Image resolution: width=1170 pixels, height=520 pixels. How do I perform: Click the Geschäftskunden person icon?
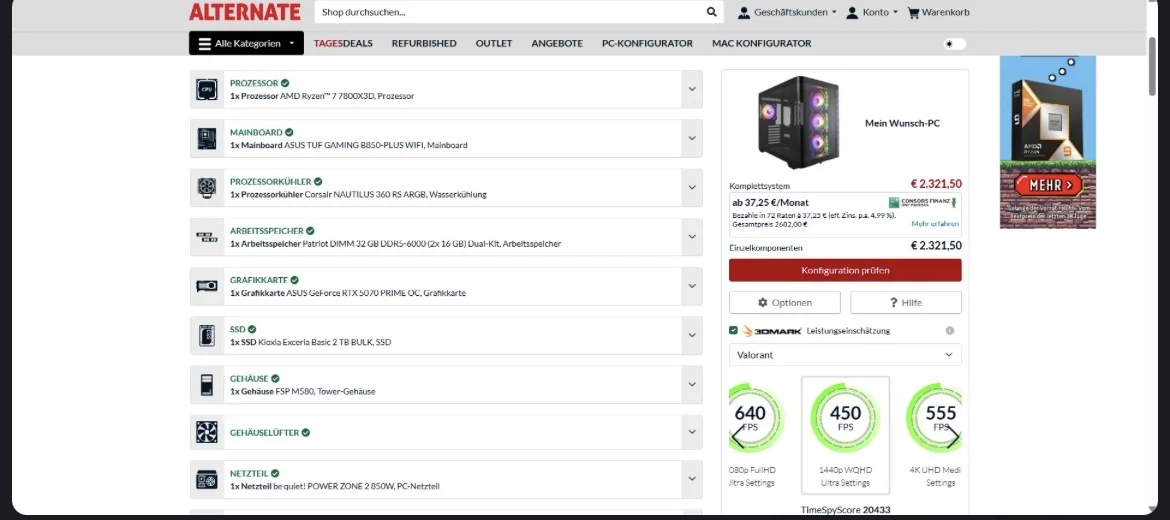[744, 13]
